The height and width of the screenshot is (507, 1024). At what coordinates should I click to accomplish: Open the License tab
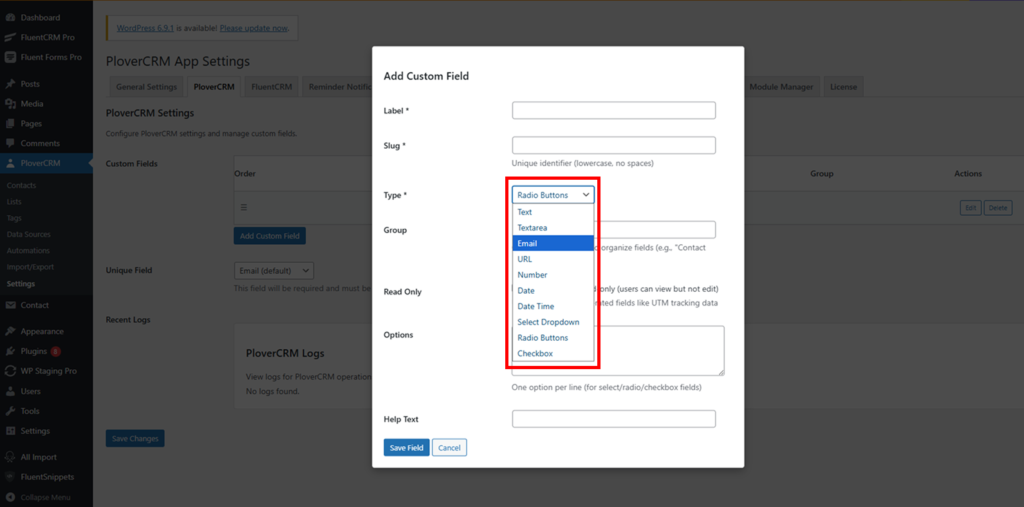click(843, 87)
